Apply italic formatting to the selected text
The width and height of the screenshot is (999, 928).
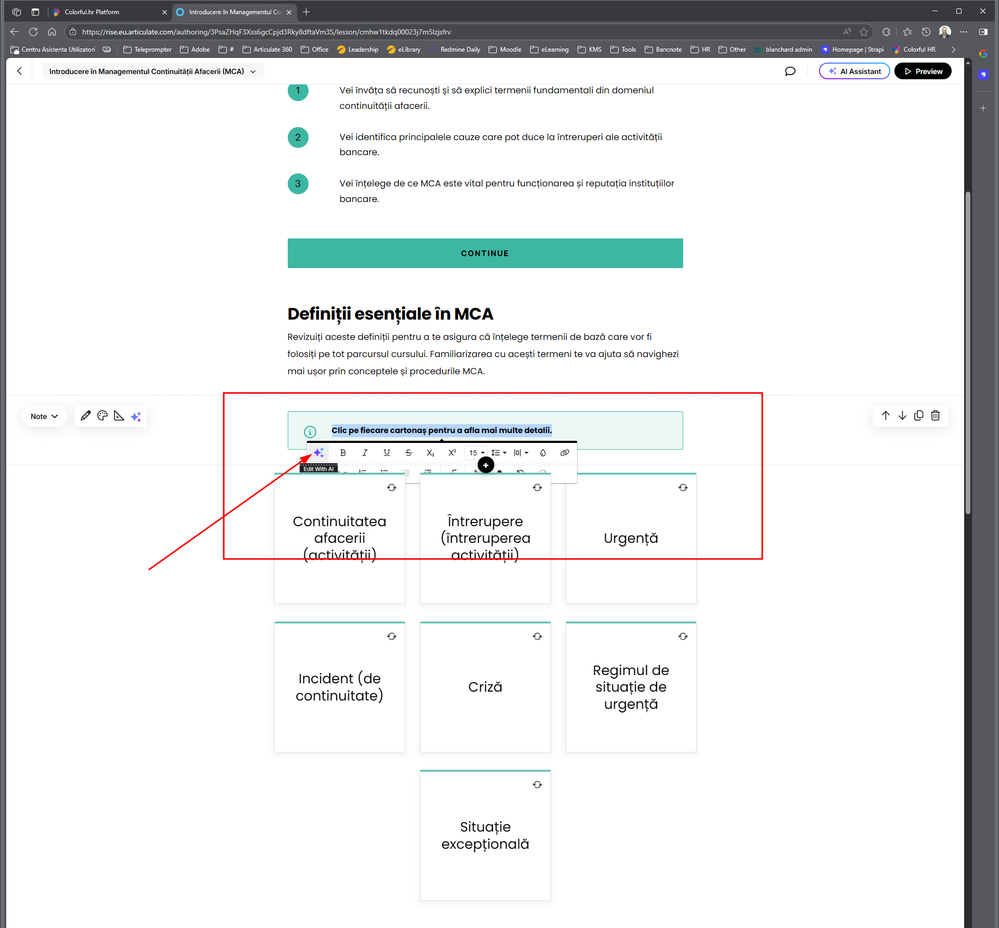point(364,453)
